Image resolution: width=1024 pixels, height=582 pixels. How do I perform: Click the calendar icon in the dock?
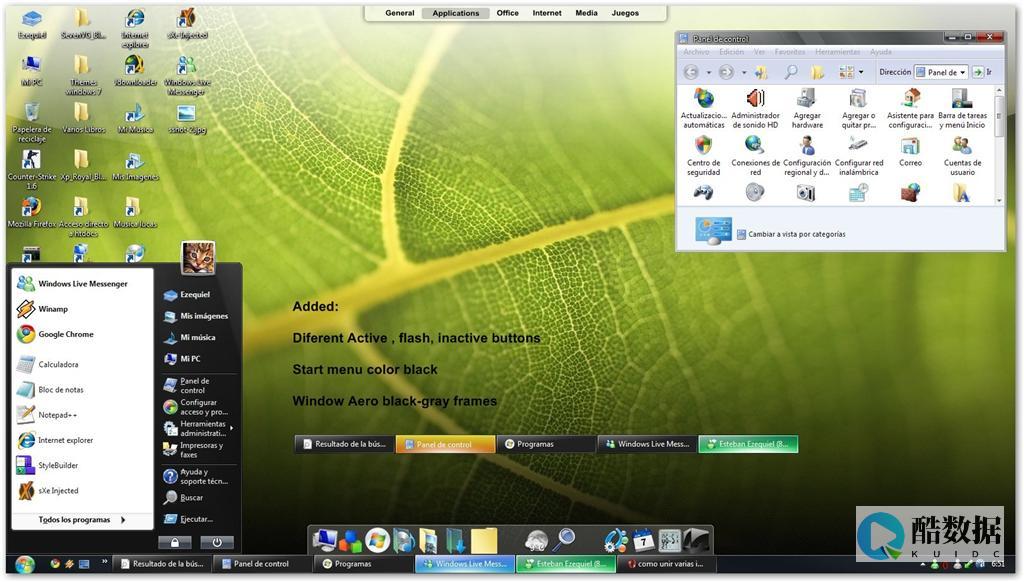pyautogui.click(x=643, y=541)
